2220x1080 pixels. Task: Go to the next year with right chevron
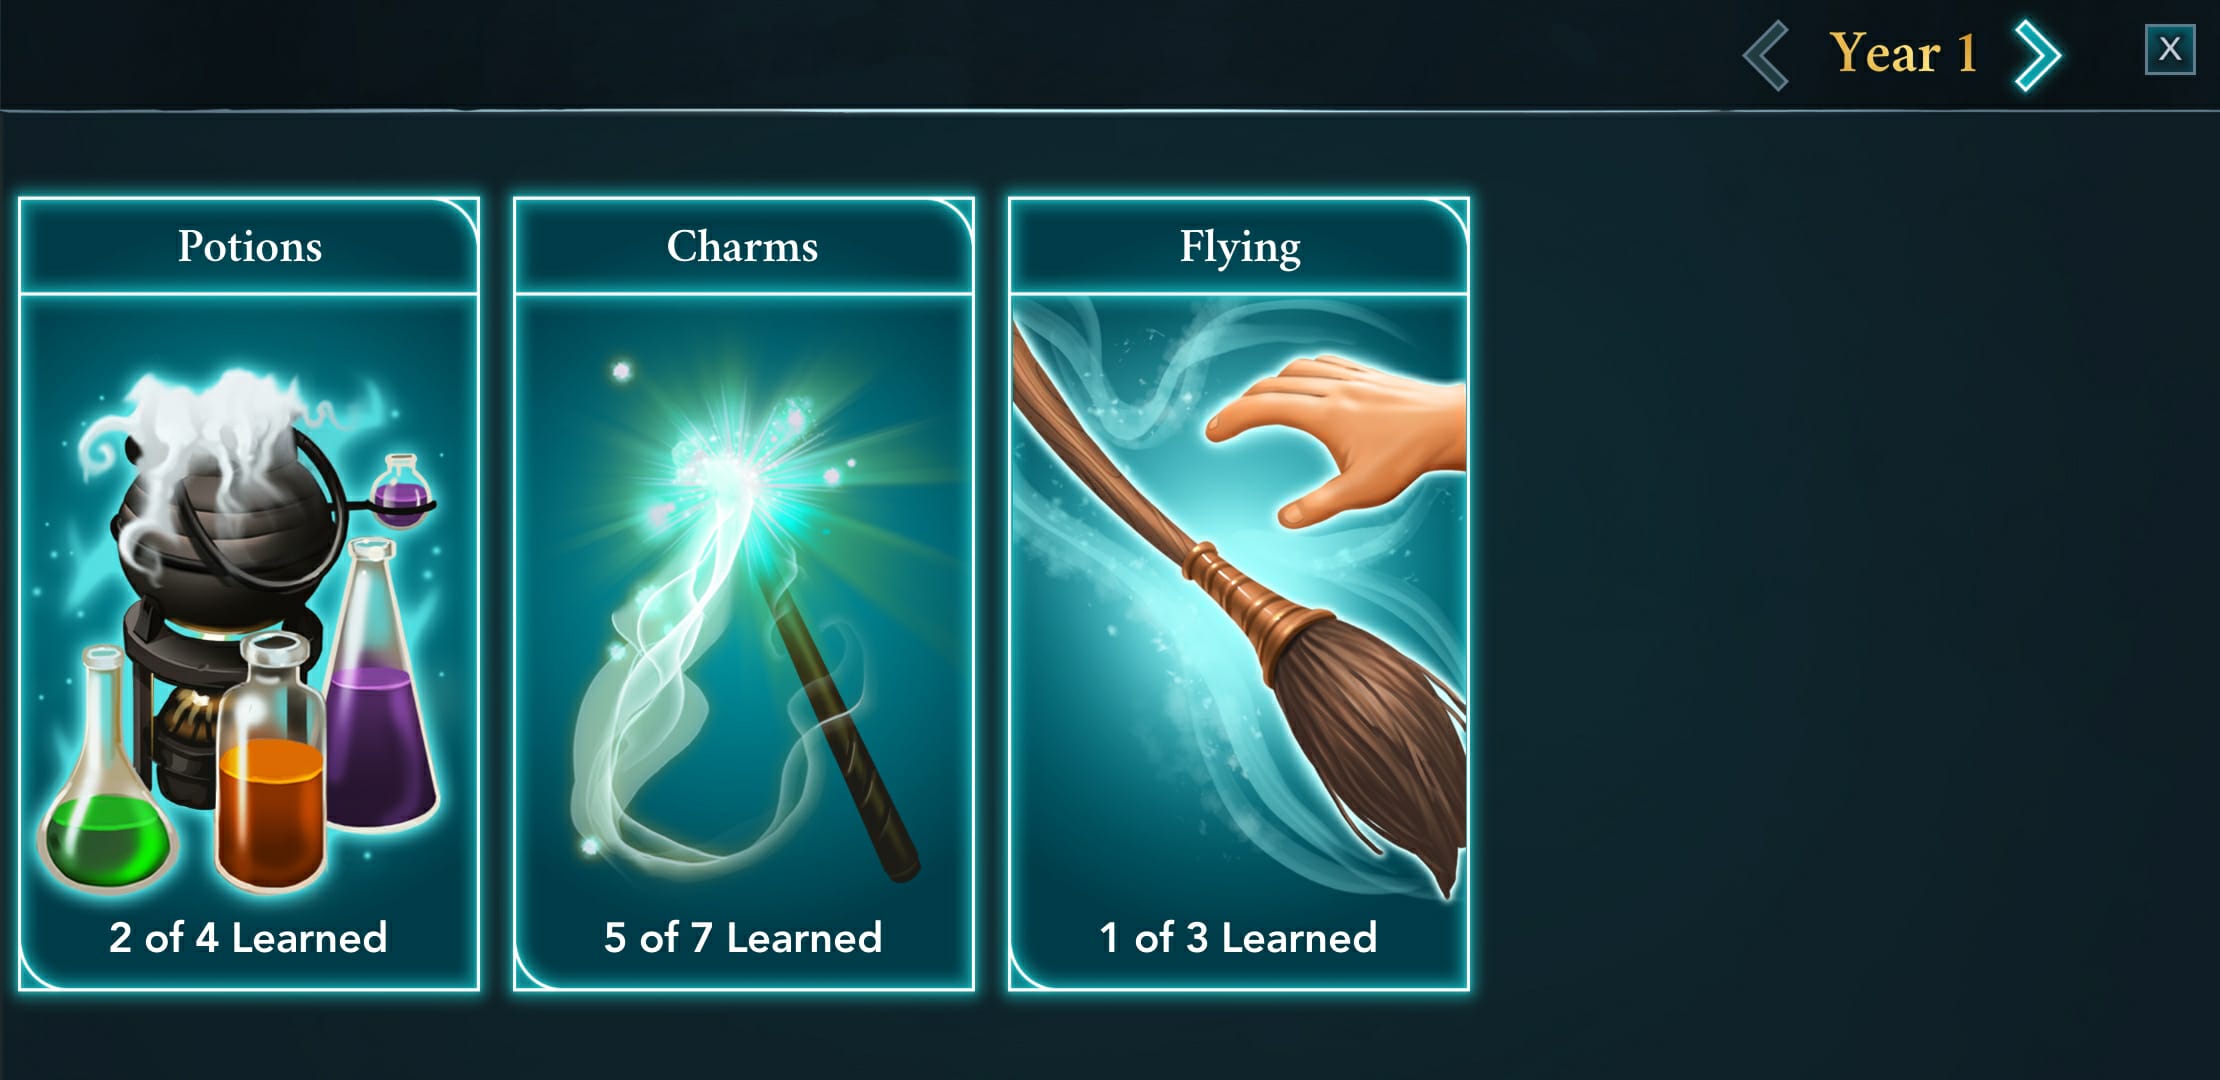2038,55
